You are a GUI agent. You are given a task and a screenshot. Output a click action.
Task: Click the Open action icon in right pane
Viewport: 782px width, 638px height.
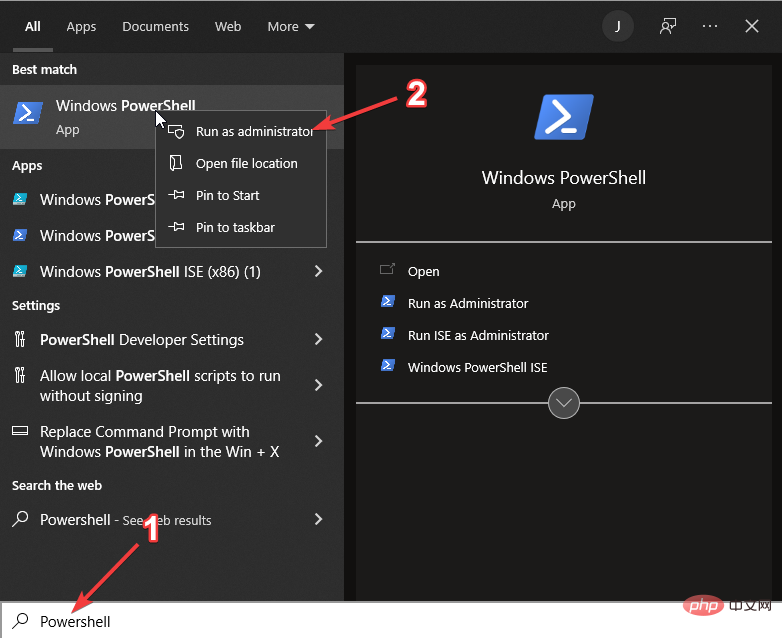[x=388, y=269]
